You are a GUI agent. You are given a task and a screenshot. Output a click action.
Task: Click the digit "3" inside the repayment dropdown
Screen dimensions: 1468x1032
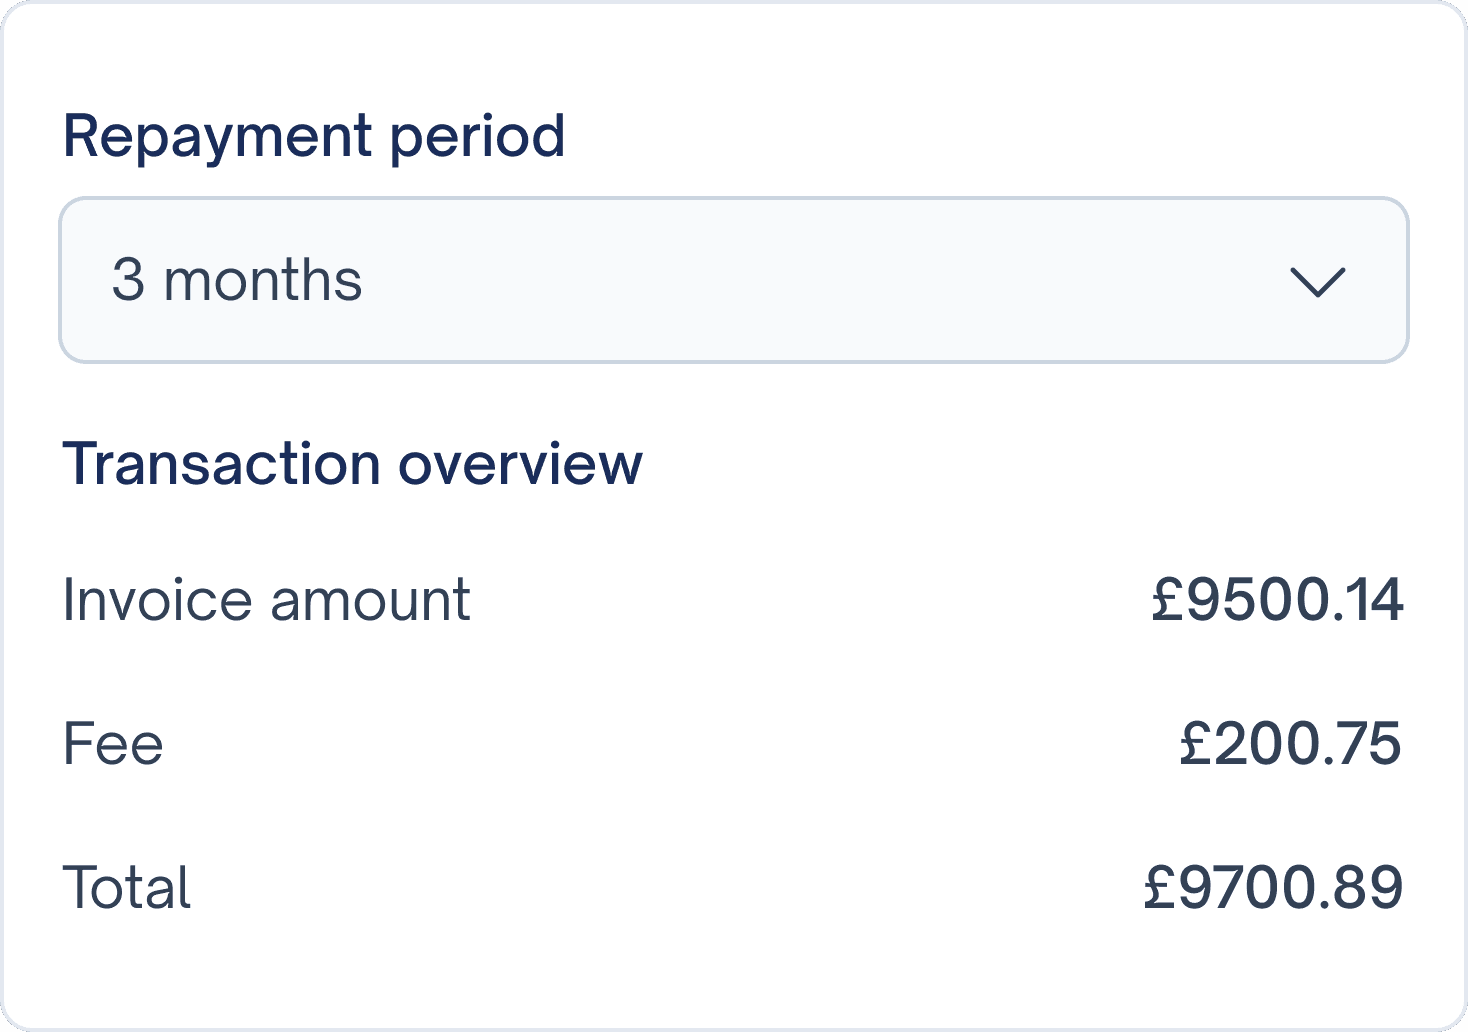[128, 280]
